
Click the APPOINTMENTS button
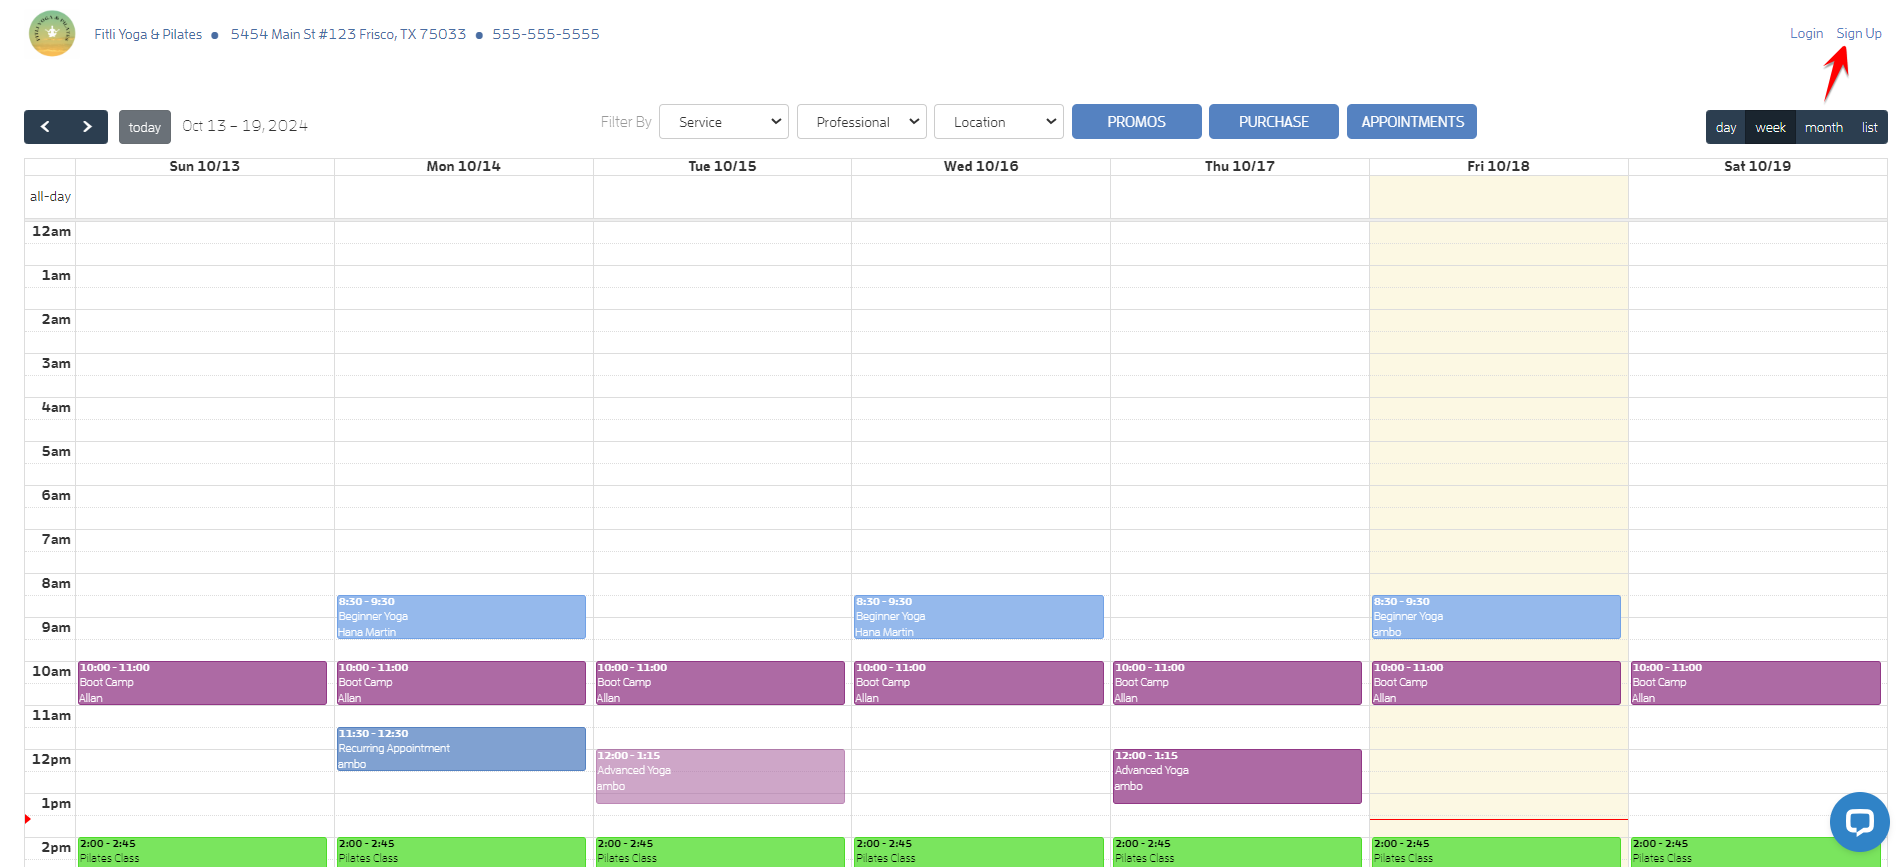coord(1412,122)
